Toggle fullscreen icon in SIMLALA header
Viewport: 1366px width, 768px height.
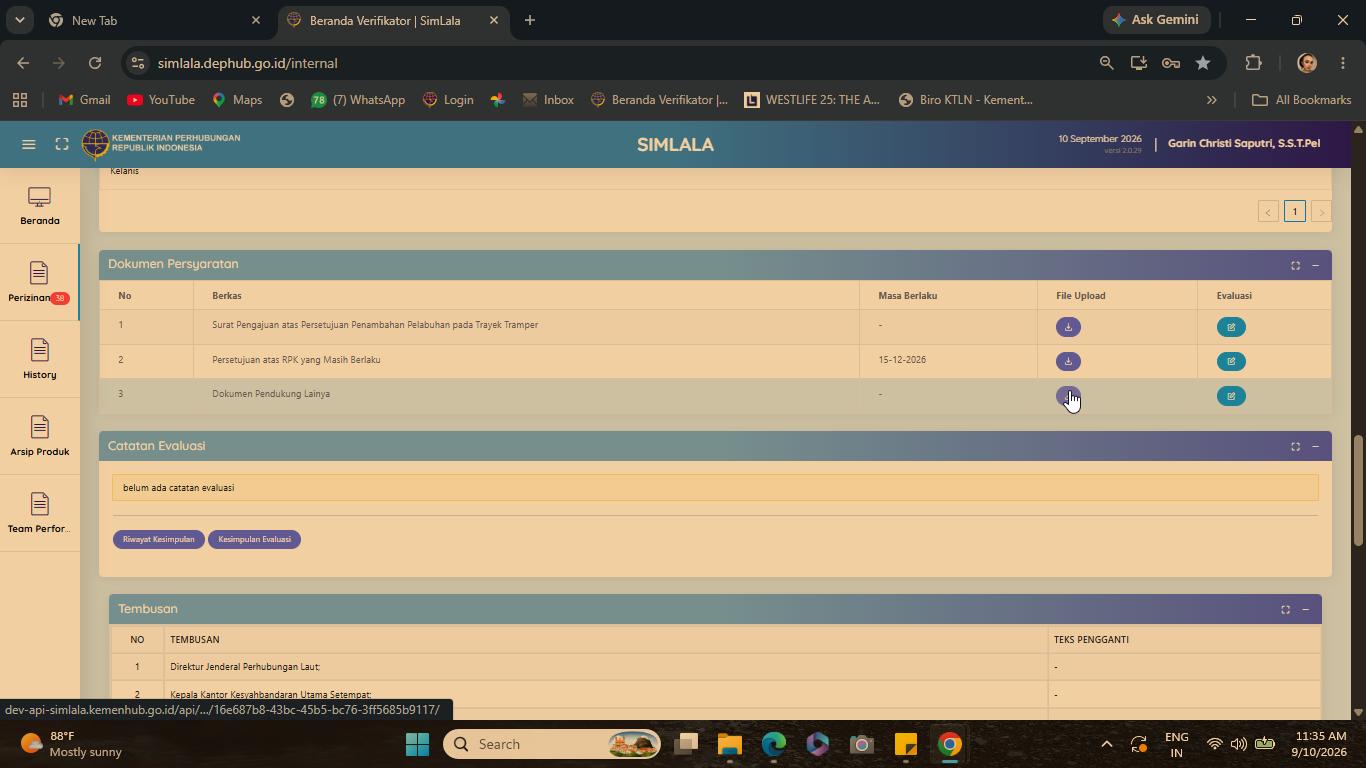click(62, 144)
